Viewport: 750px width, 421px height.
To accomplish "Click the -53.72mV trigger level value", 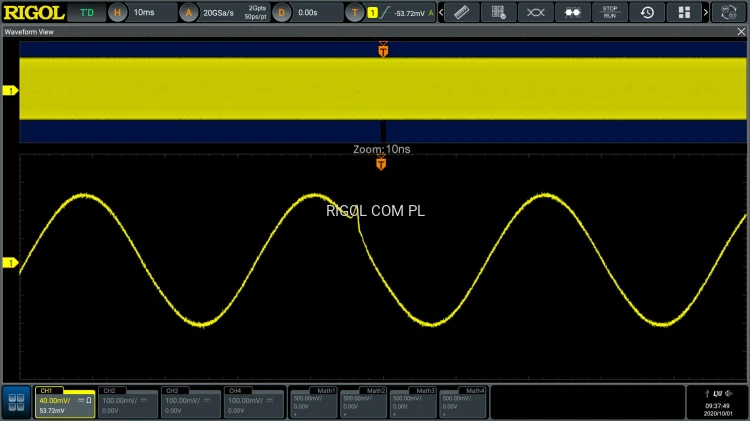I will [x=409, y=13].
